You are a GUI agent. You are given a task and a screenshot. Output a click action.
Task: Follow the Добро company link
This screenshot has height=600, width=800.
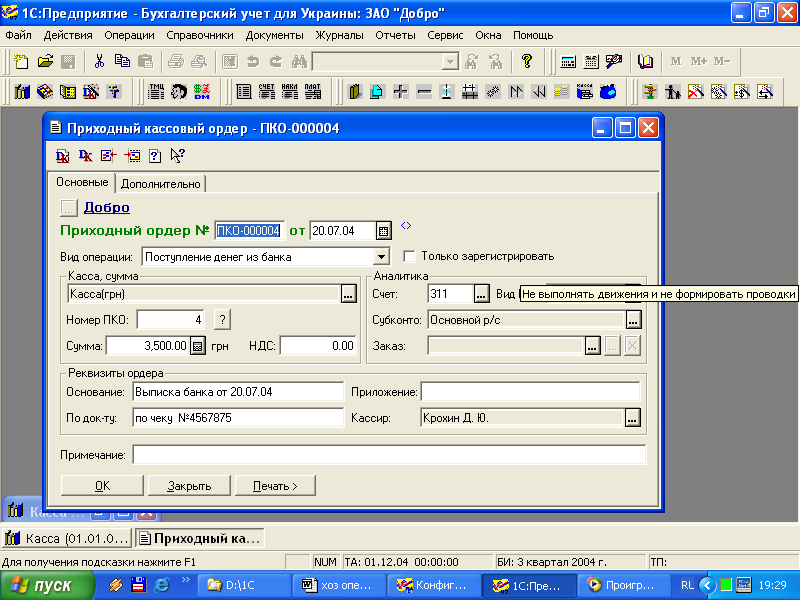[x=107, y=207]
